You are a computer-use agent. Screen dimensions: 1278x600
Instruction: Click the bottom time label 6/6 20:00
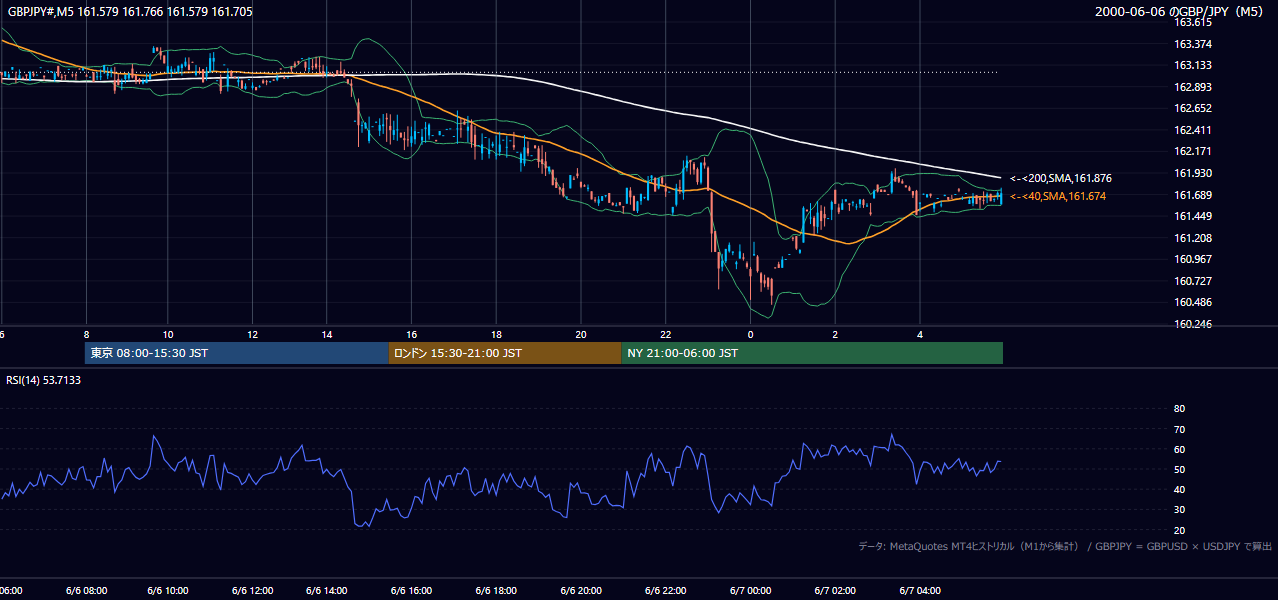(579, 591)
